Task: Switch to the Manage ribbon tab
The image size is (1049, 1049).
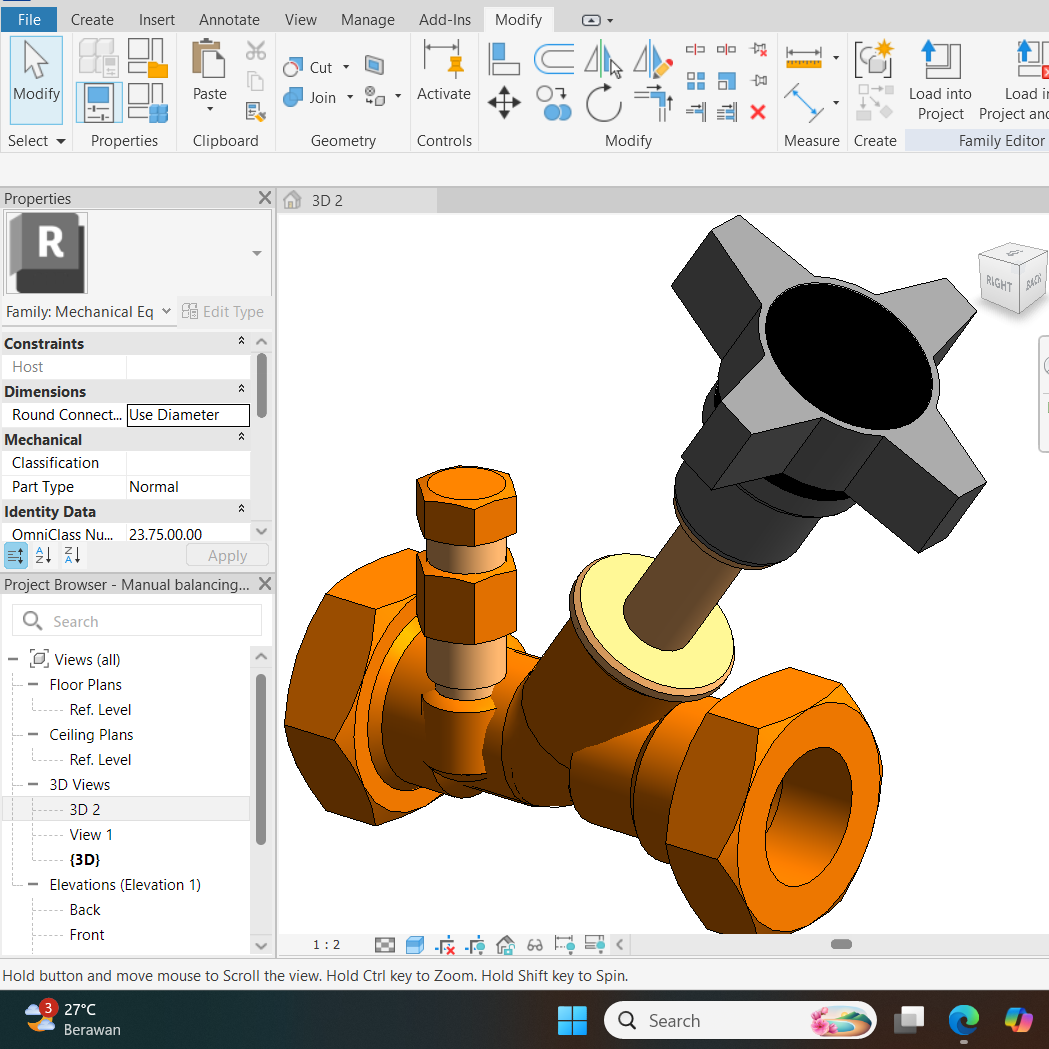Action: coord(367,20)
